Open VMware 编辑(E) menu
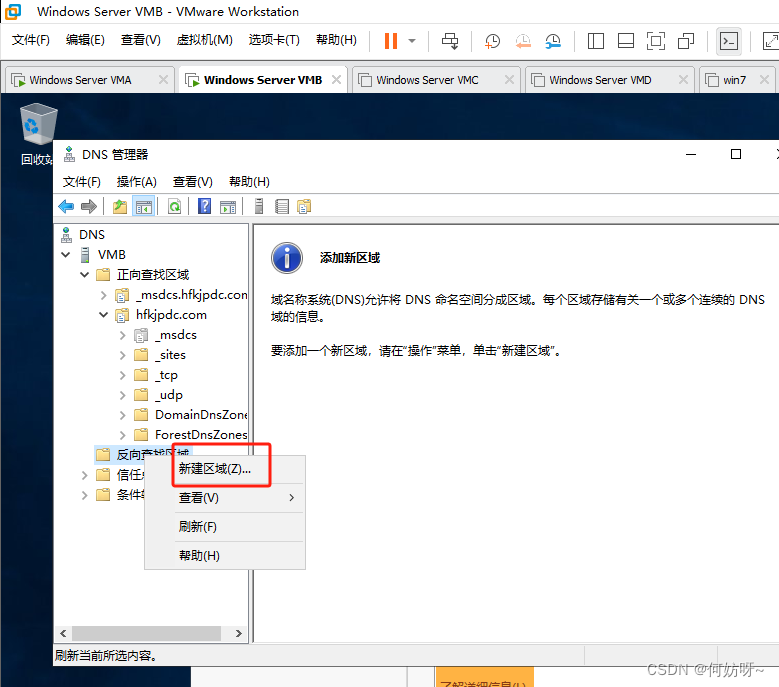 pos(85,40)
